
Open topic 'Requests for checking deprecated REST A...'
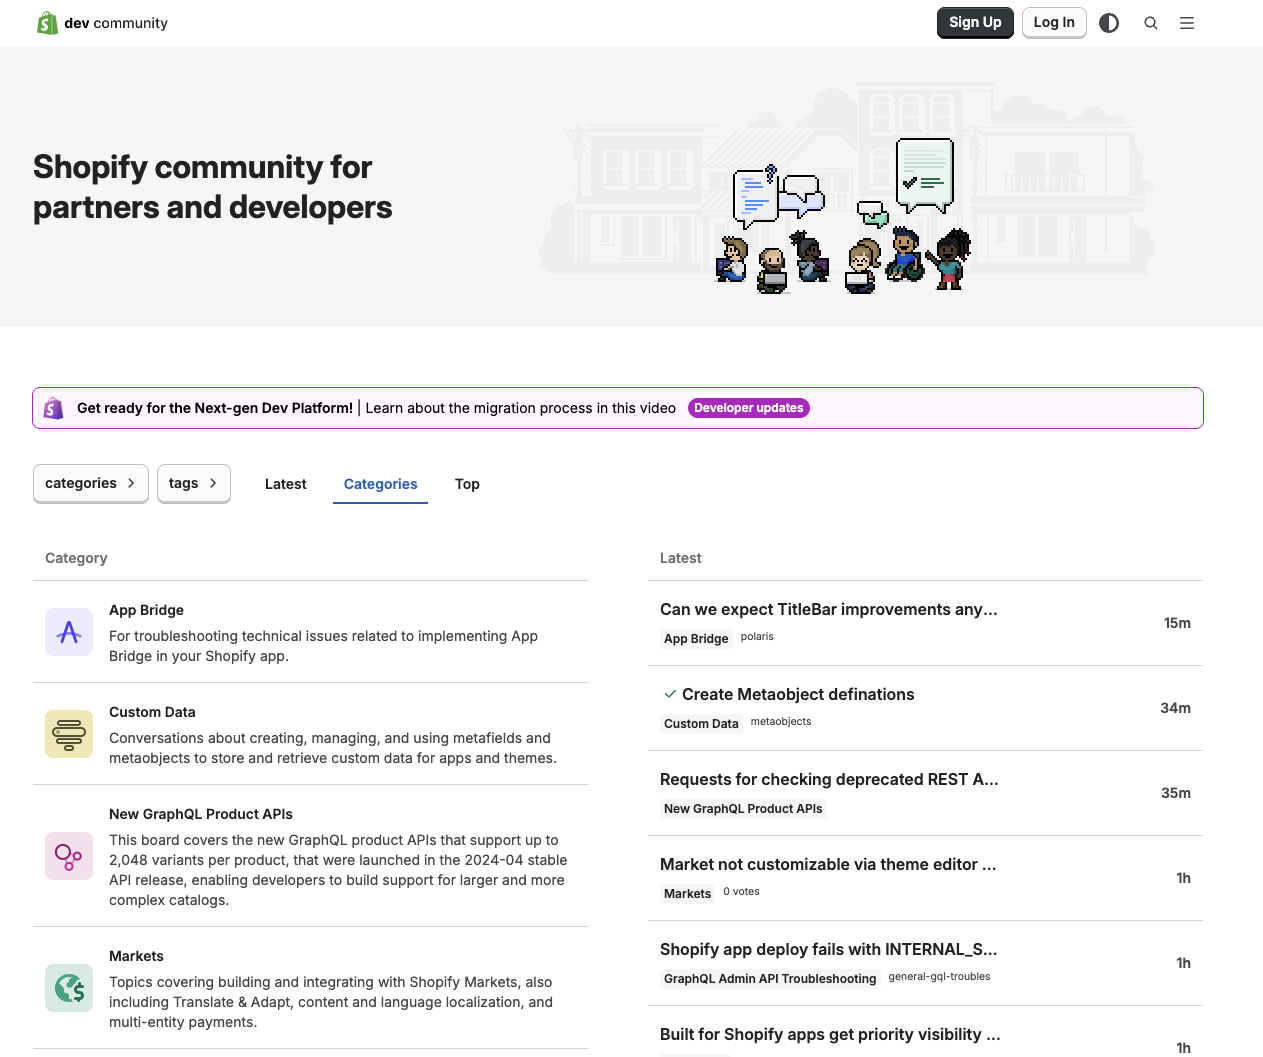[829, 779]
